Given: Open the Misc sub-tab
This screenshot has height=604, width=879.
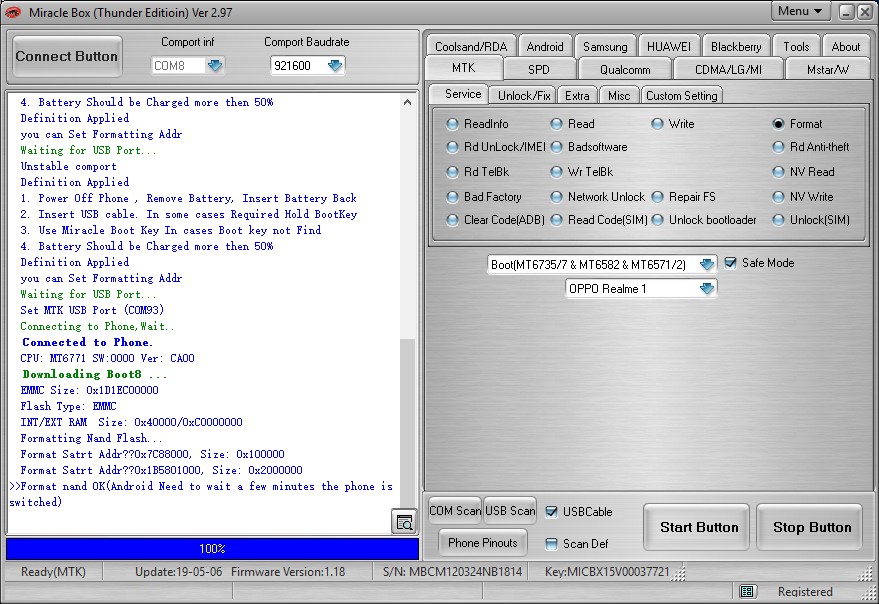Looking at the screenshot, I should click(x=619, y=95).
